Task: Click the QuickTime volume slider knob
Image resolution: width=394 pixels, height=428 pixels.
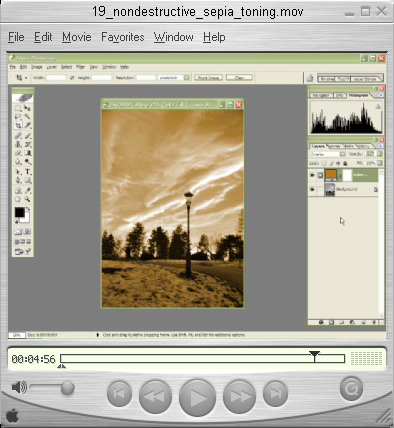Action: point(68,388)
